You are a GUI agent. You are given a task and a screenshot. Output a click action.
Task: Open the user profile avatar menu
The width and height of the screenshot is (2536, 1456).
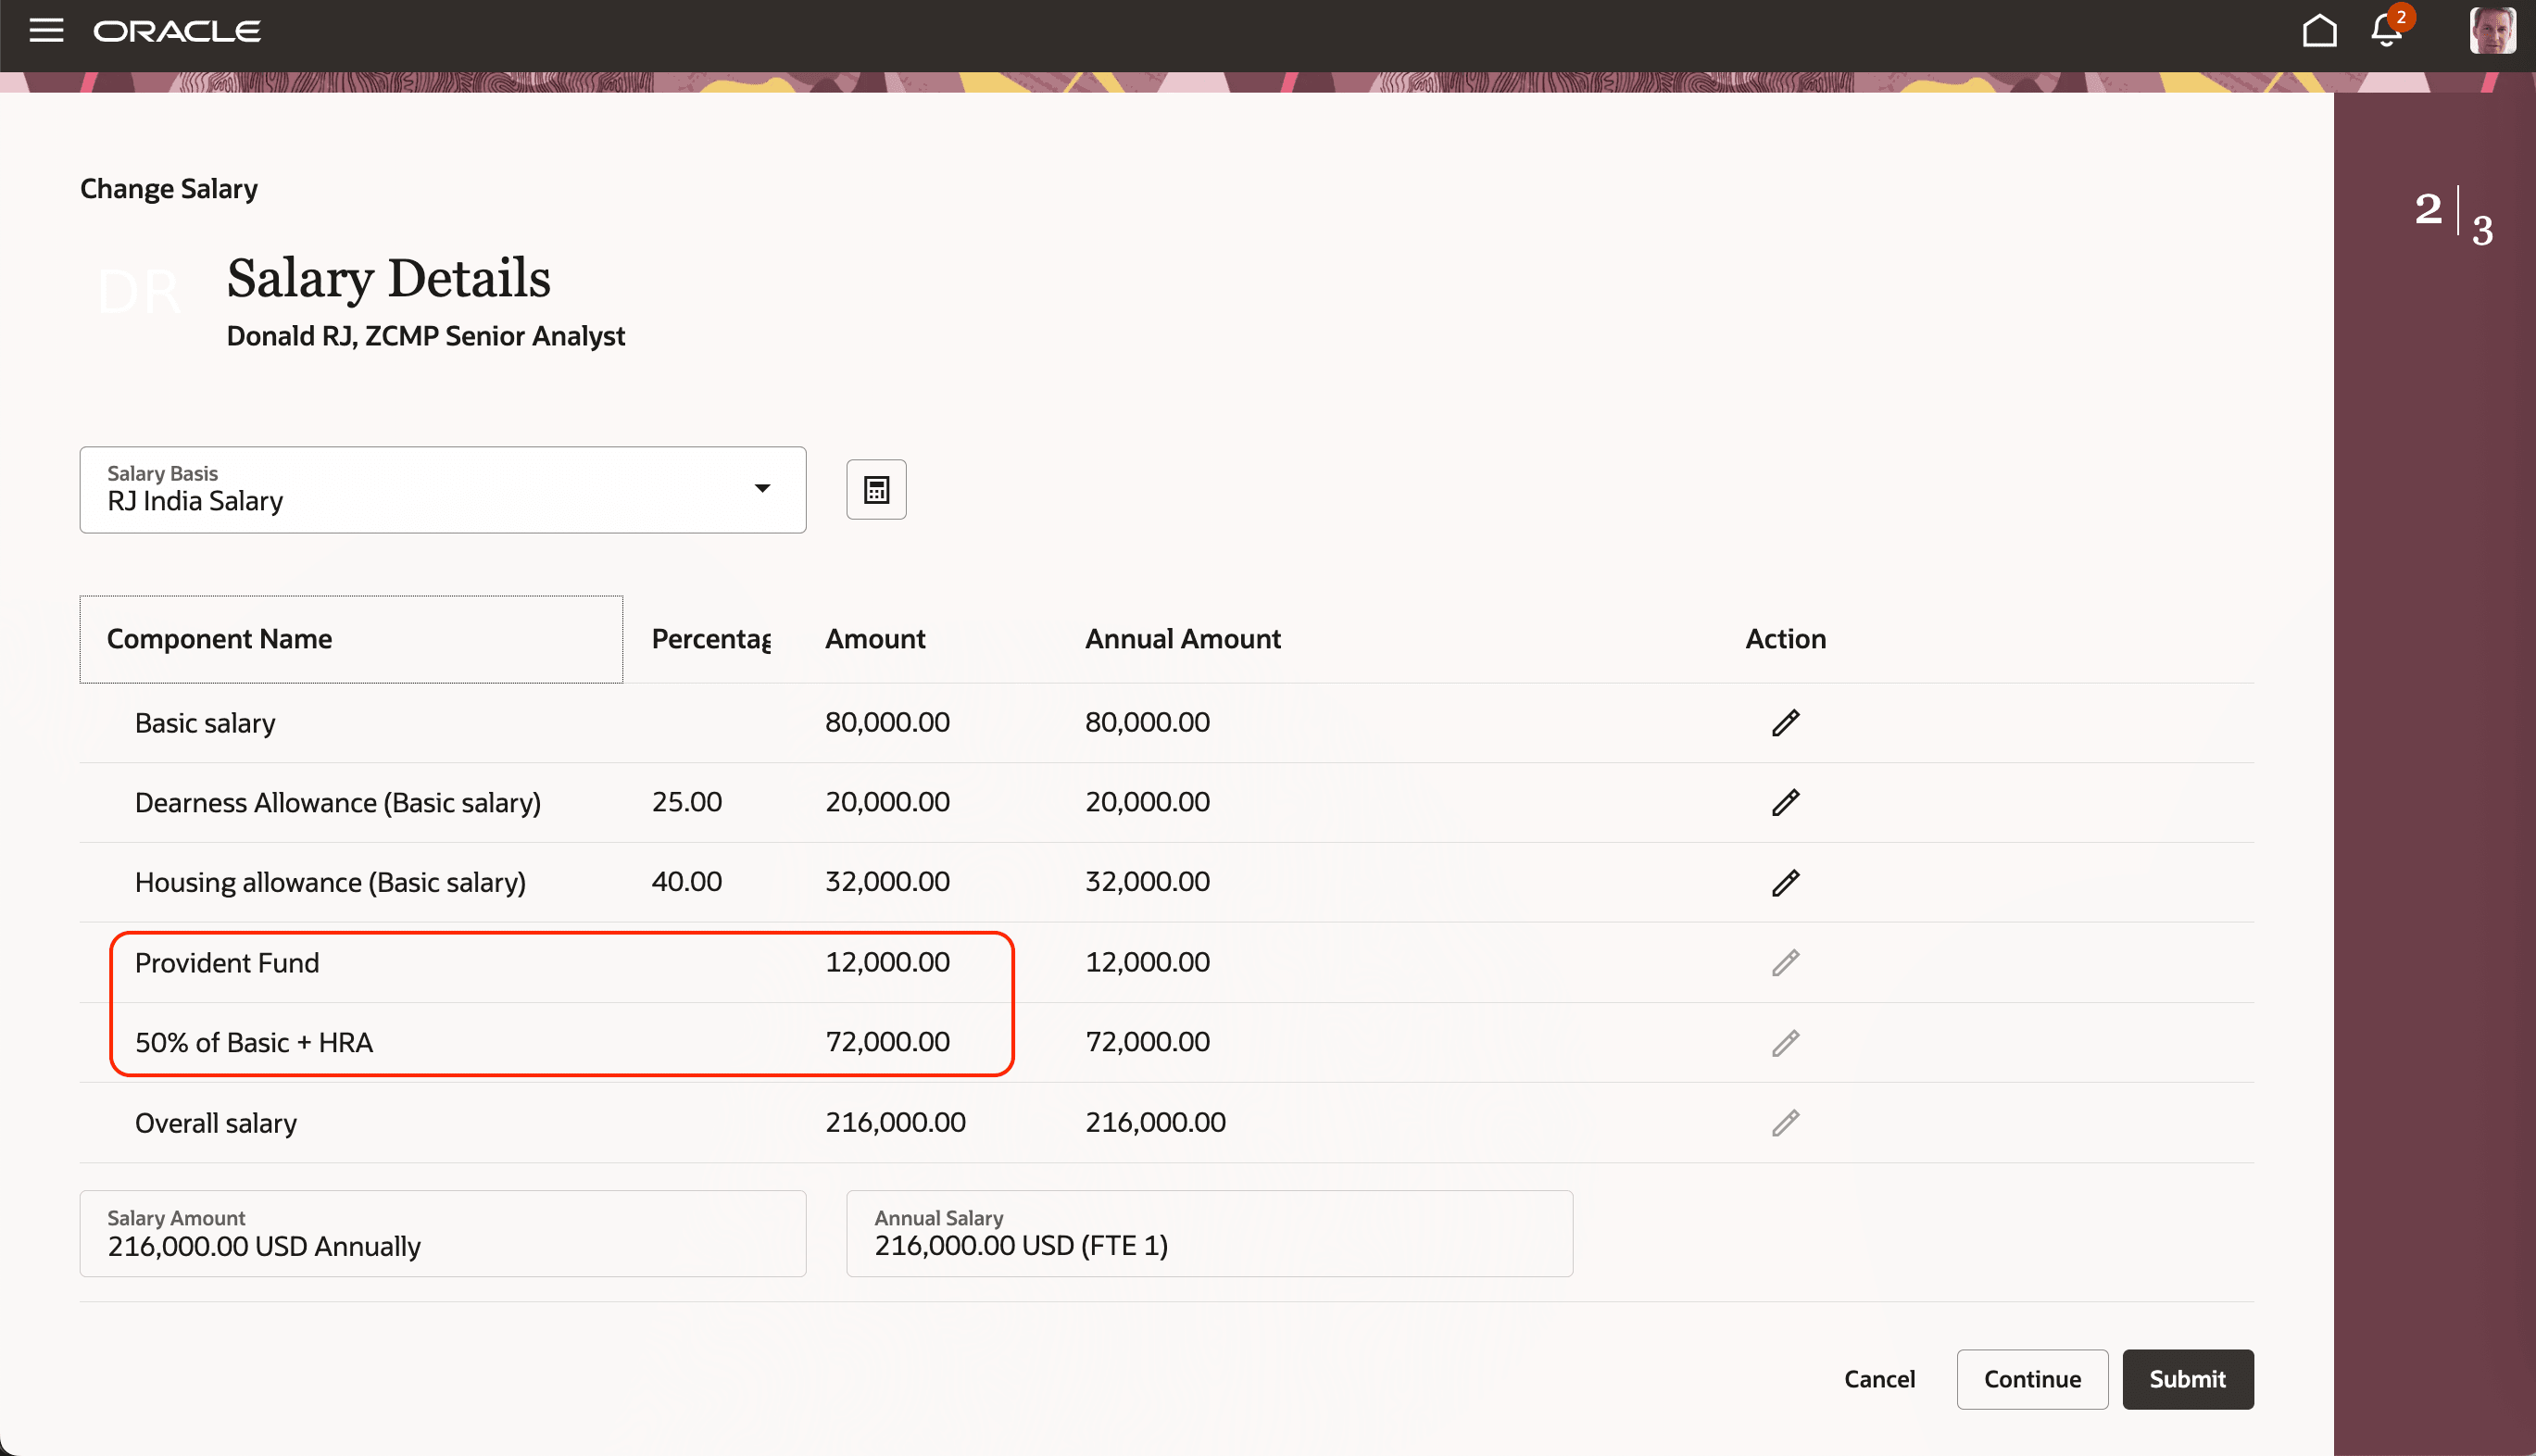pos(2492,30)
